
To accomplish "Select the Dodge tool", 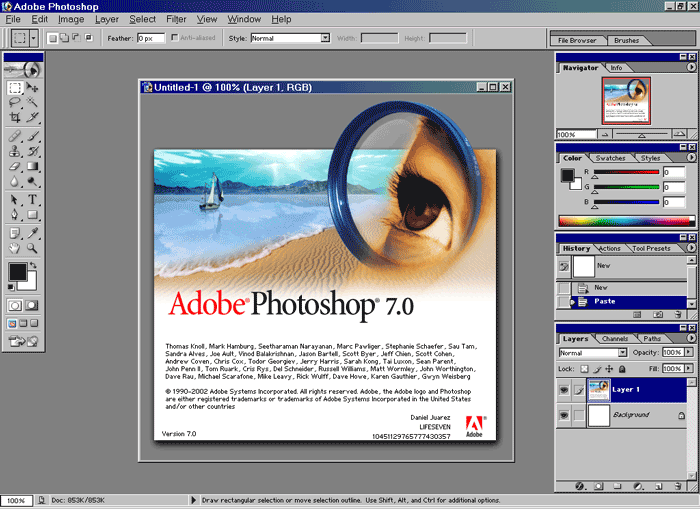I will 32,181.
